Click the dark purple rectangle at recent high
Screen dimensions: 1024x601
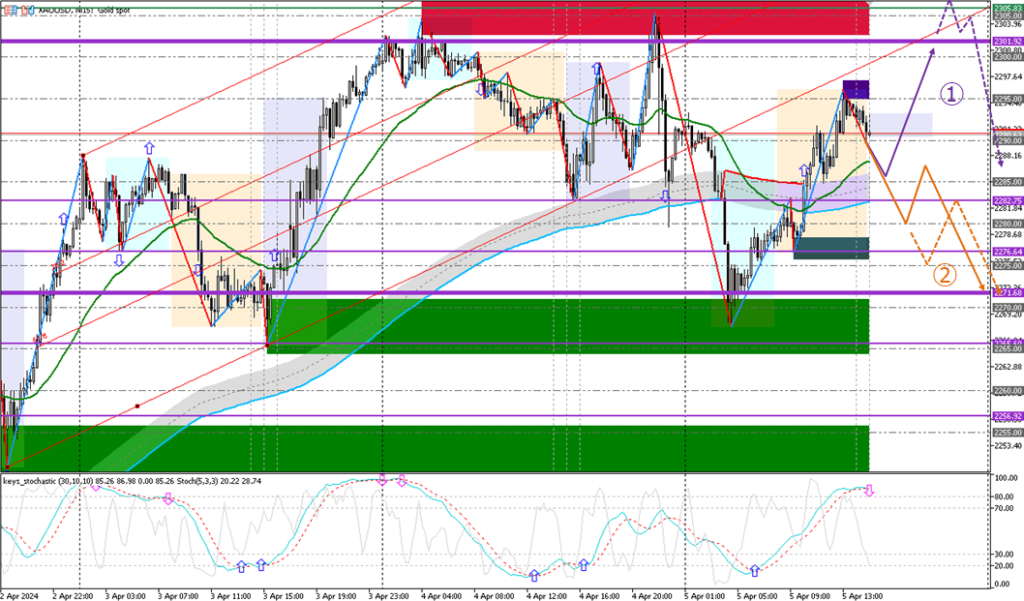pyautogui.click(x=855, y=89)
